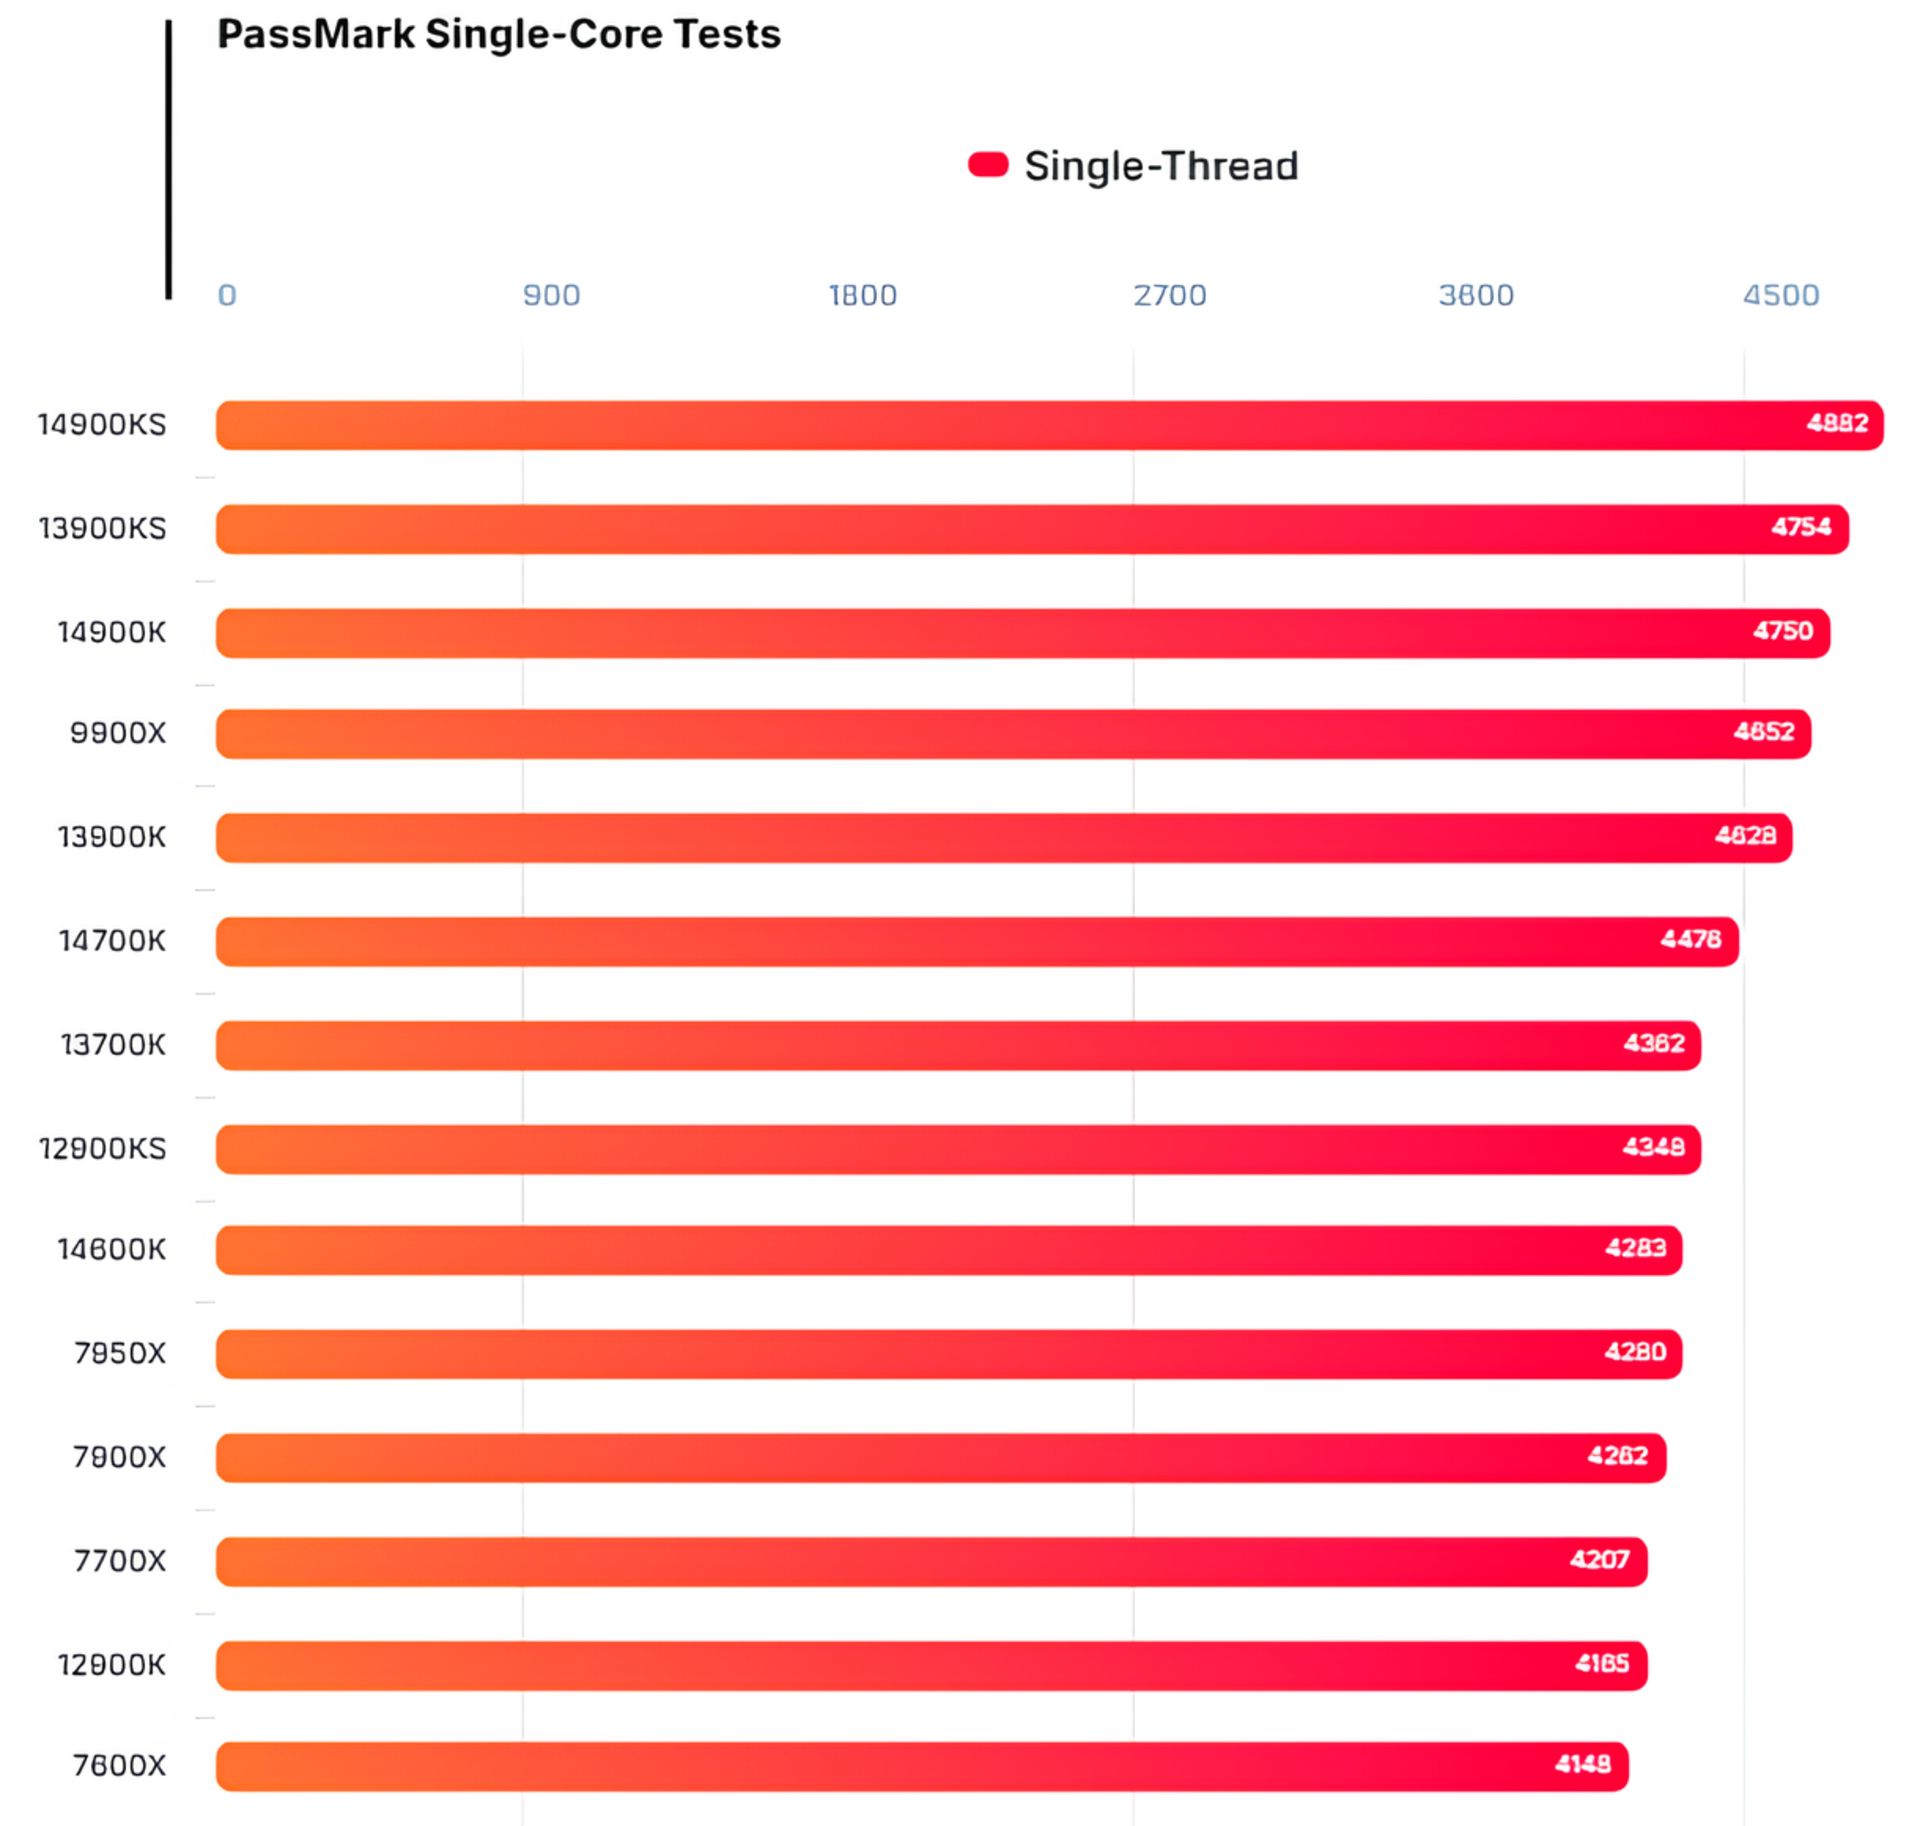Screen dimensions: 1920x1826
Task: Click the 12900KS processor label
Action: (102, 1149)
